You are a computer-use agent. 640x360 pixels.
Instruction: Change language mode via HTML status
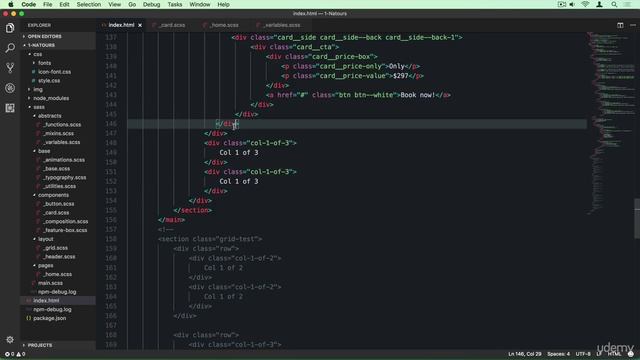pos(614,354)
